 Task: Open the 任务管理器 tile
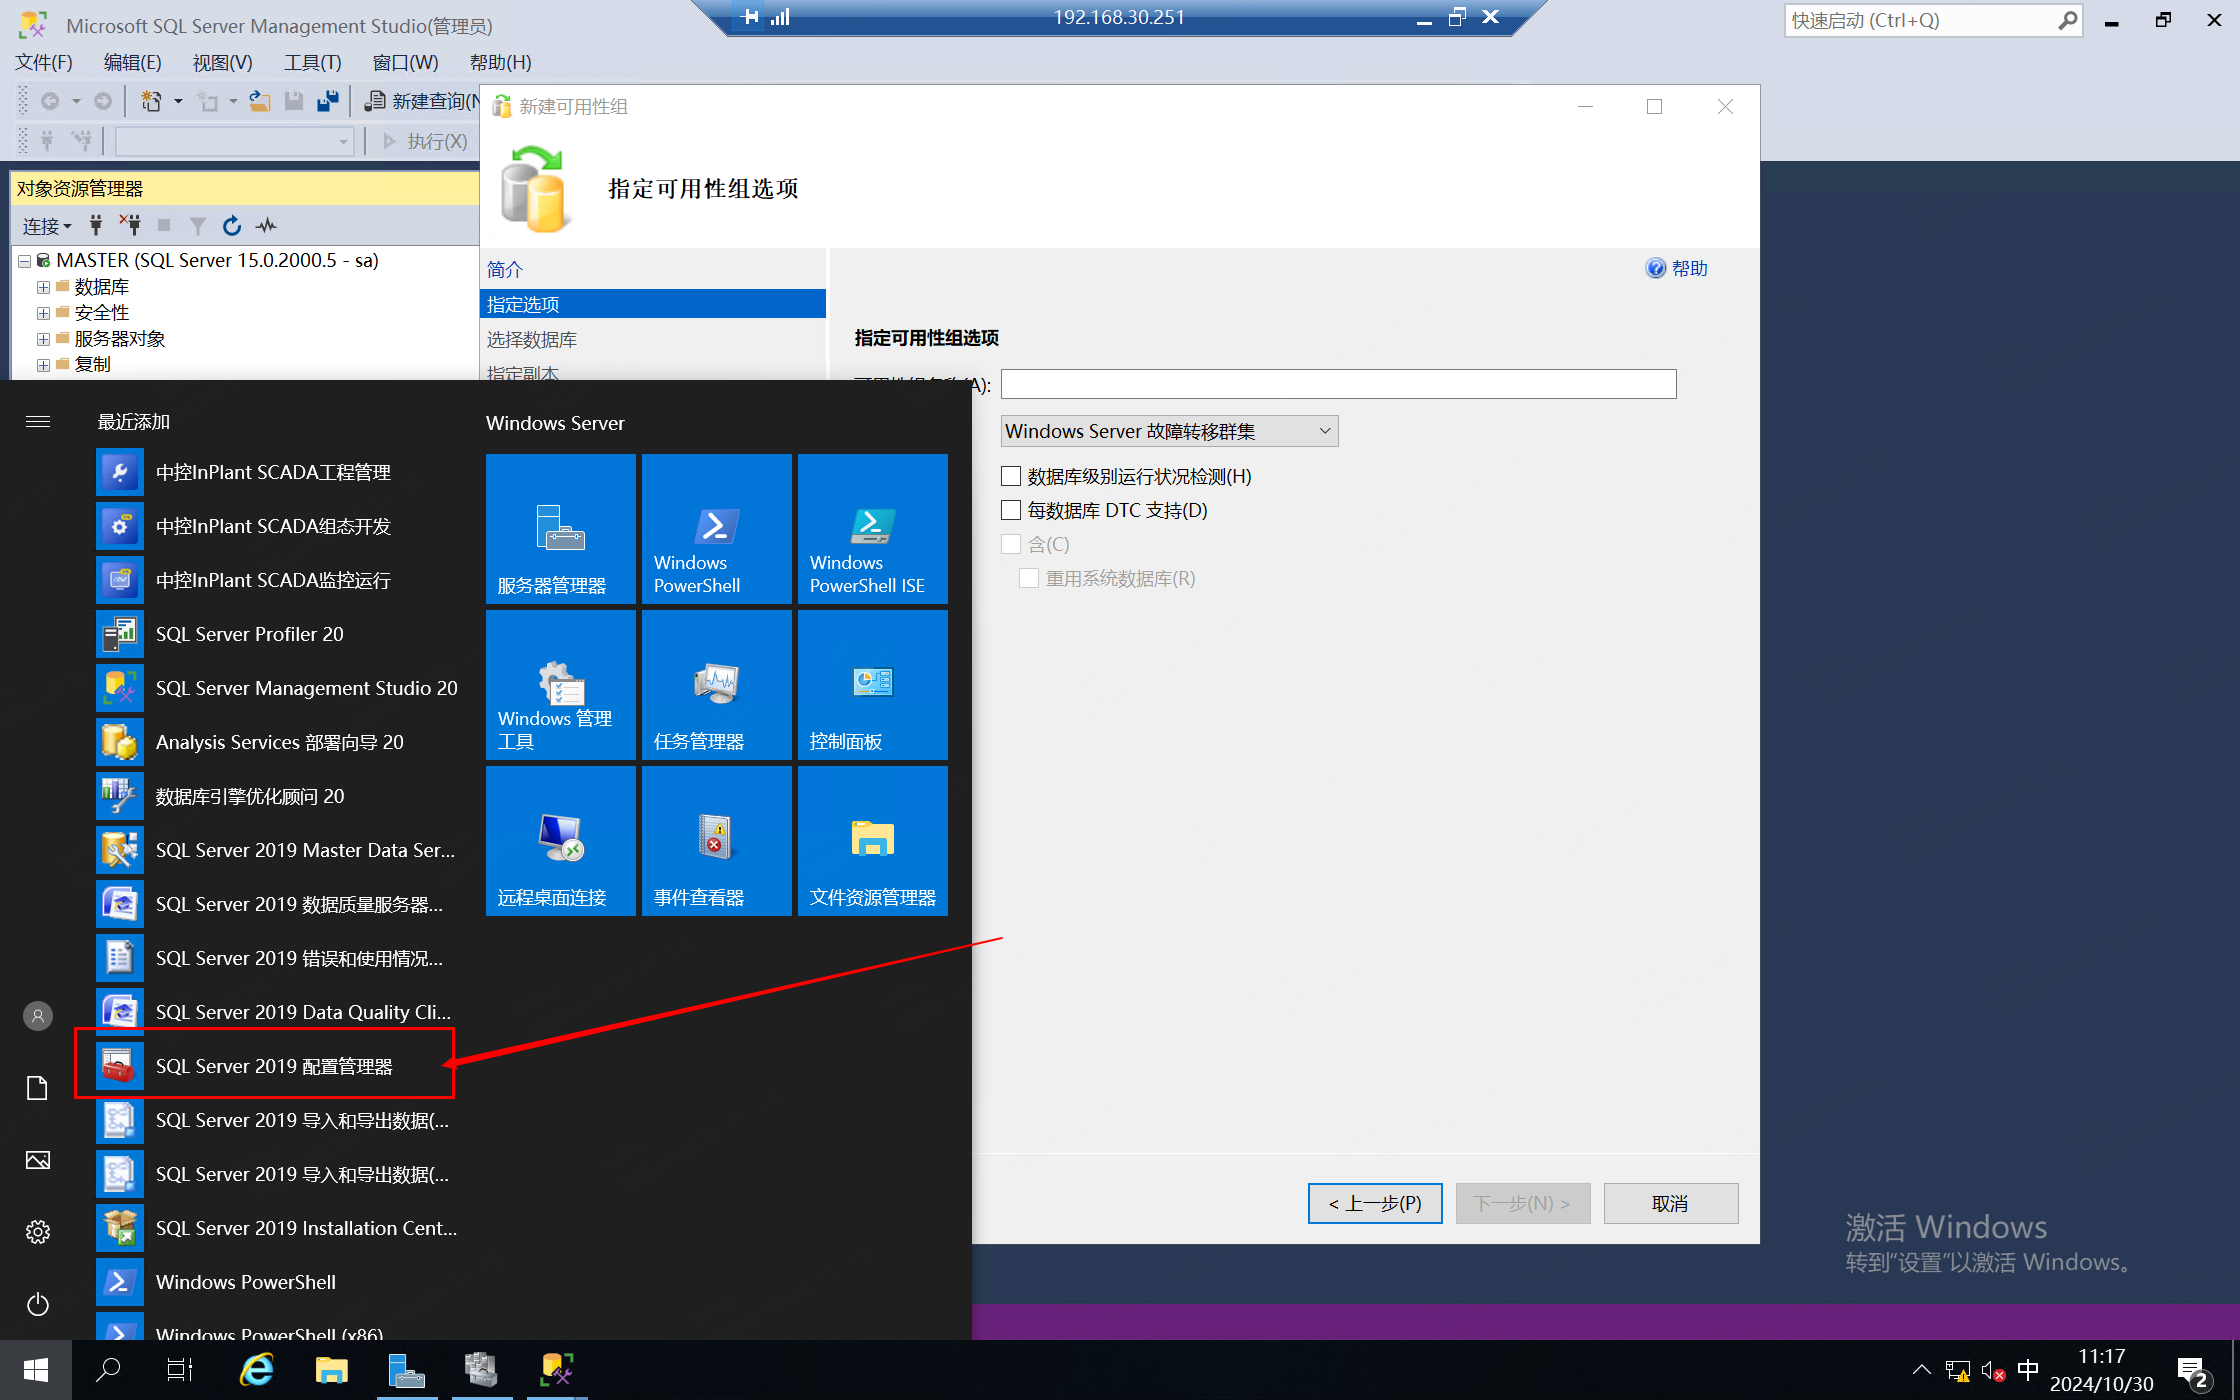pos(716,685)
